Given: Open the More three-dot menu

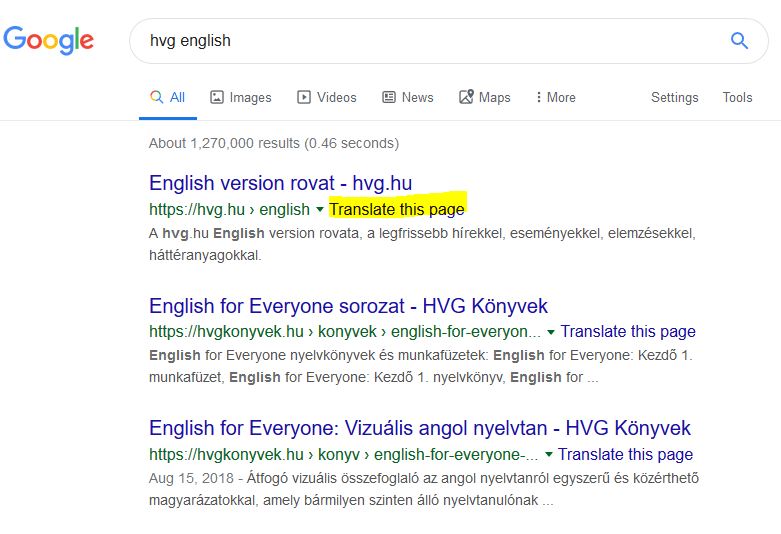Looking at the screenshot, I should click(556, 97).
